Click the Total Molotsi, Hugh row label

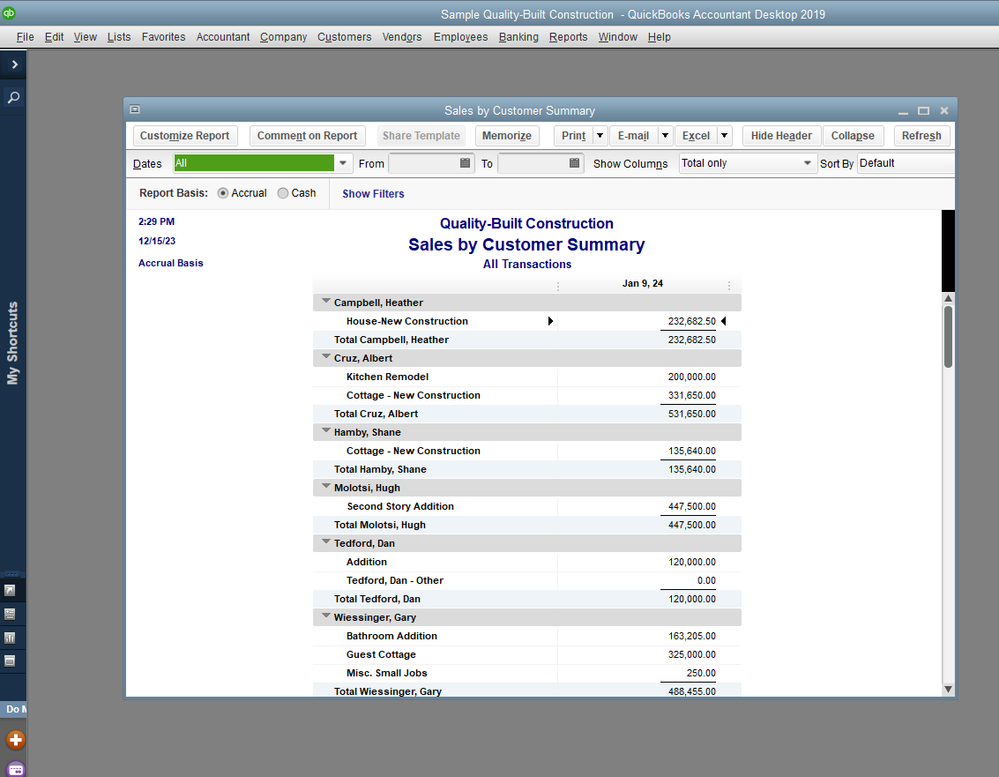380,525
